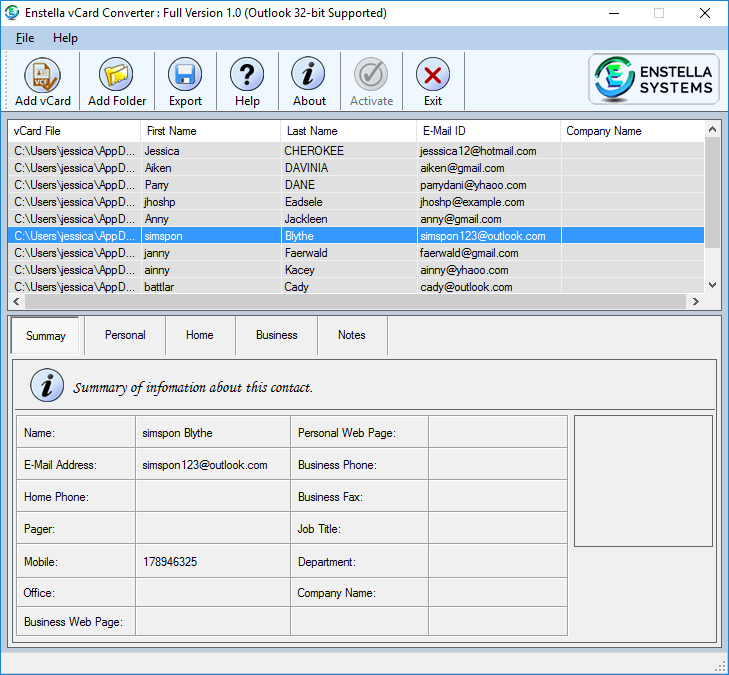Screen dimensions: 729x675
Task: Open the Help menu
Action: 65,38
